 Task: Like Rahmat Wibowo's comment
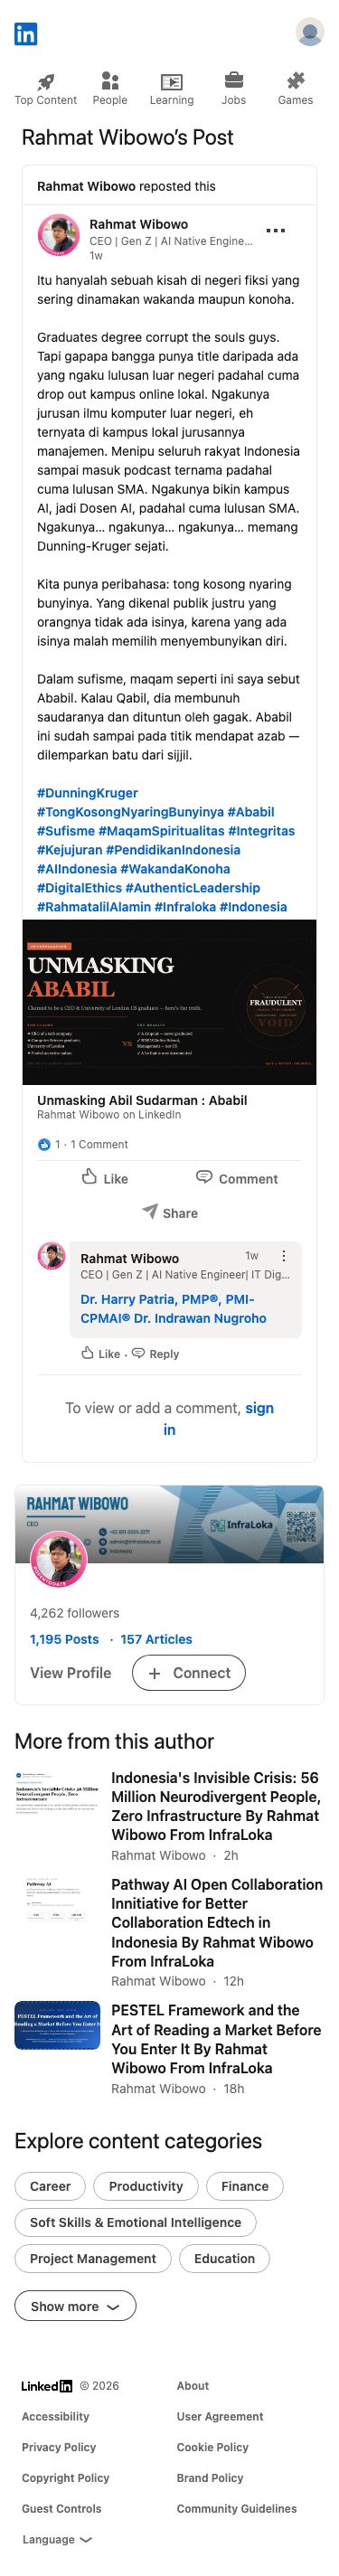point(101,1353)
